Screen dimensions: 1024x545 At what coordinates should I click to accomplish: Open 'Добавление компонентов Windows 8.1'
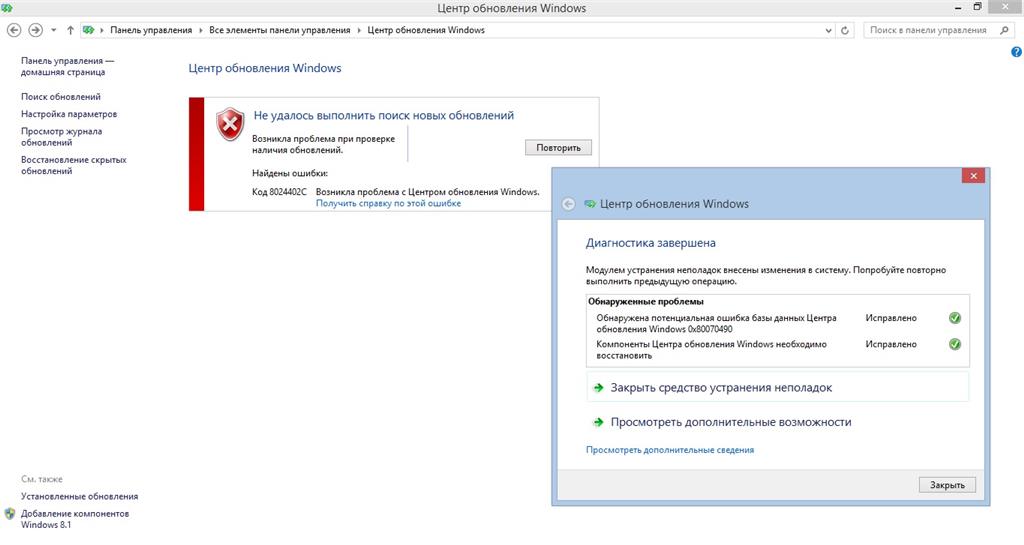coord(74,519)
